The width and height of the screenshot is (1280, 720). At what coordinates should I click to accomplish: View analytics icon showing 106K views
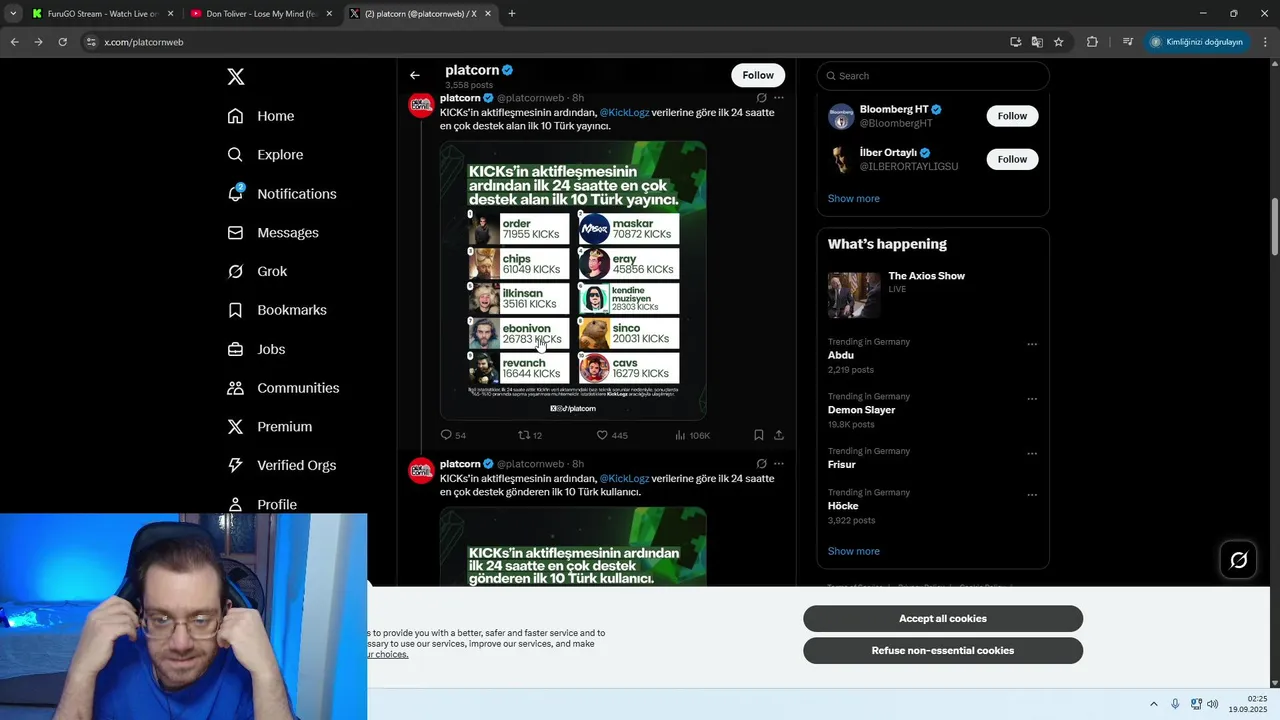(x=680, y=435)
